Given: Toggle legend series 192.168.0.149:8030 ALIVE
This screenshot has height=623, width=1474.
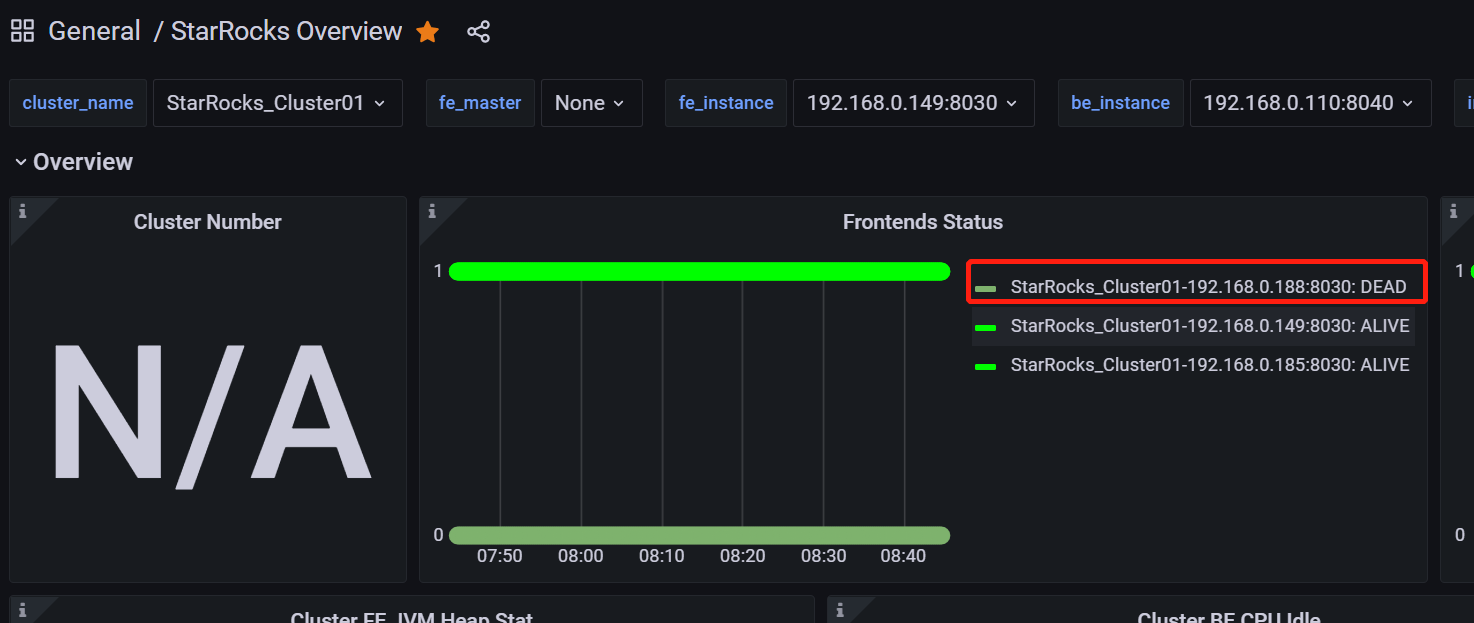Looking at the screenshot, I should (1210, 326).
